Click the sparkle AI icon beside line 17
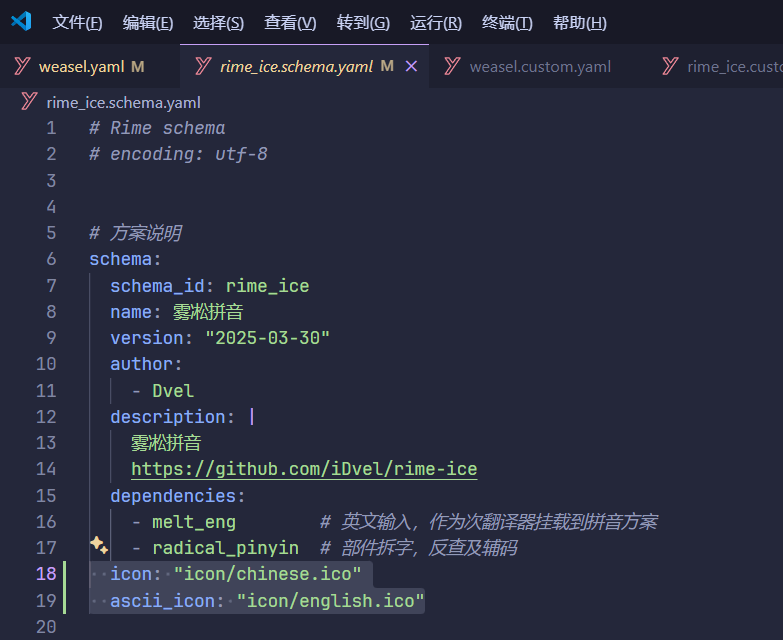 (x=98, y=545)
